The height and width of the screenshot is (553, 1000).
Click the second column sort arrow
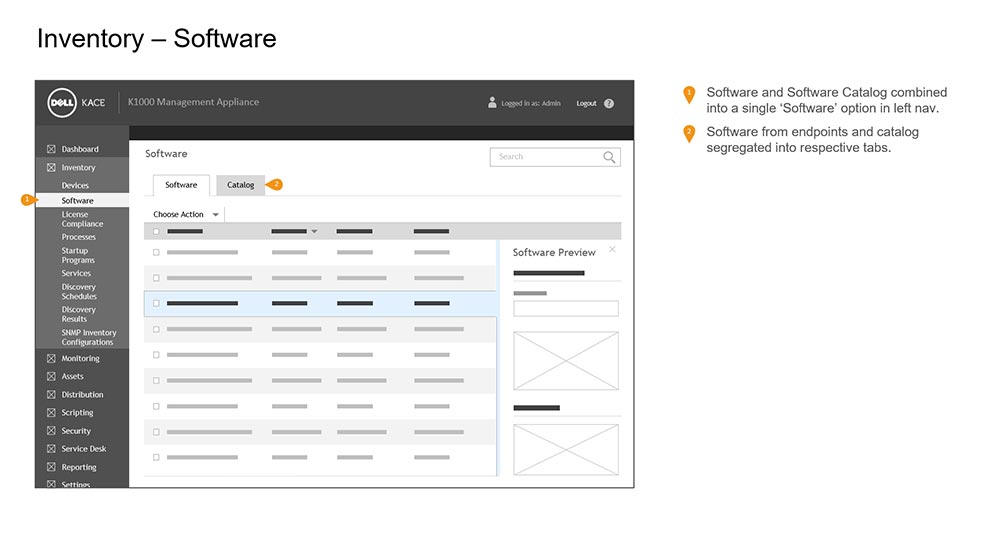[x=314, y=232]
